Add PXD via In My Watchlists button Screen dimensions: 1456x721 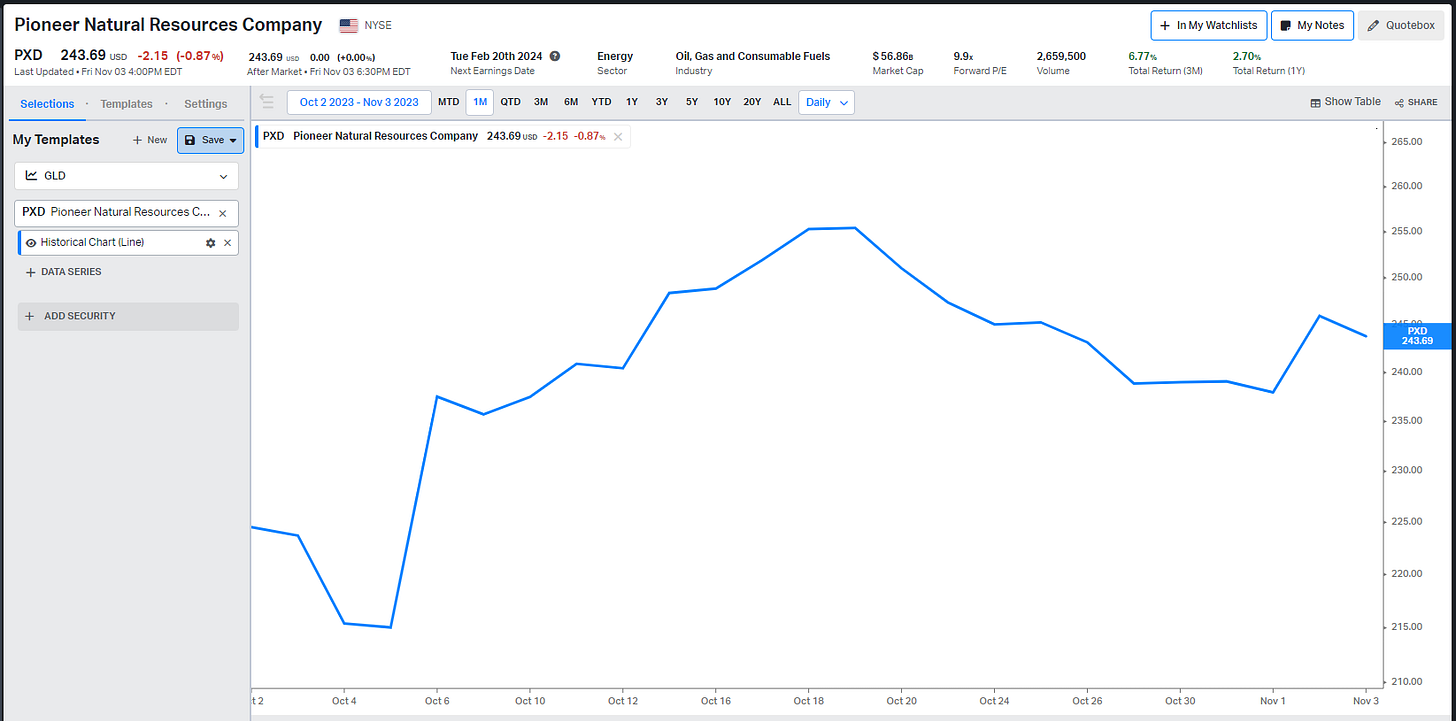(x=1209, y=25)
